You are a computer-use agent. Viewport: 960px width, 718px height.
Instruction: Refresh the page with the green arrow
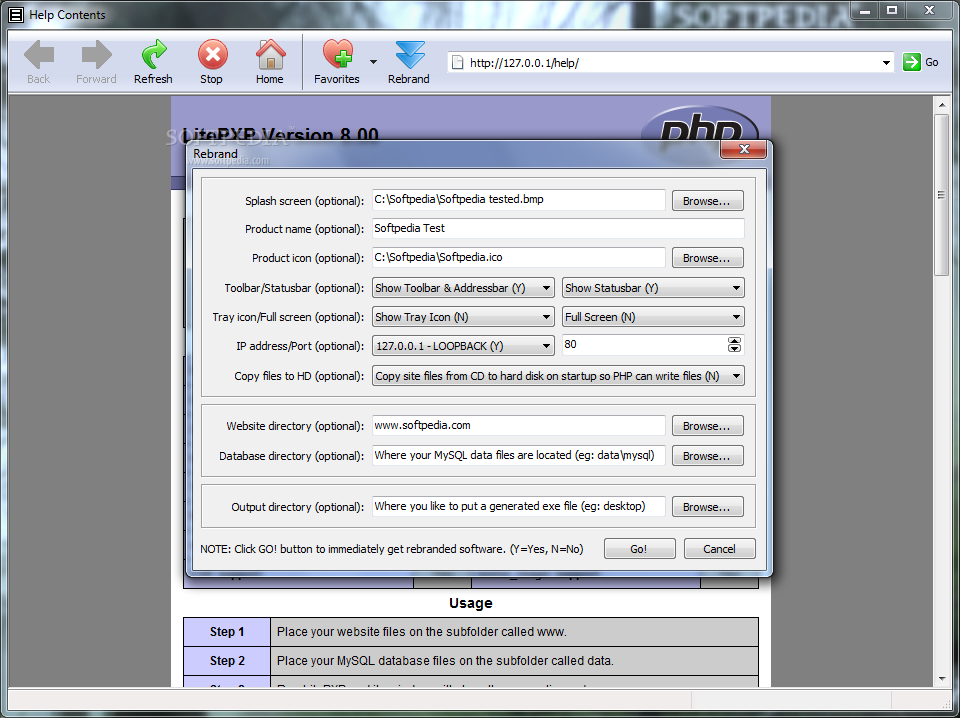tap(153, 55)
